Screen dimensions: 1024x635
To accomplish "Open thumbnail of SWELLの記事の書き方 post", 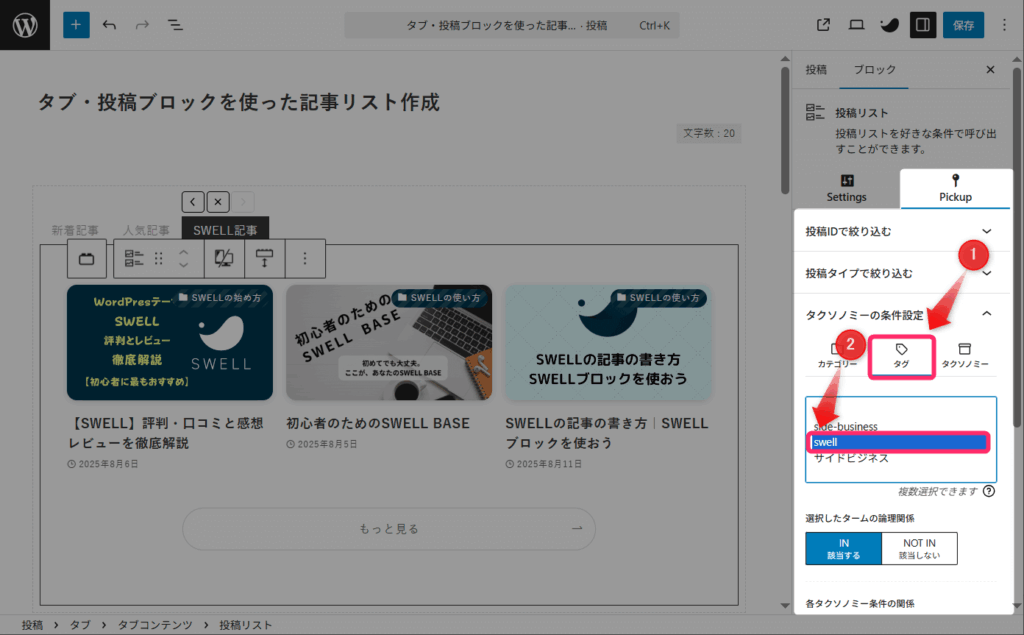I will tap(608, 342).
